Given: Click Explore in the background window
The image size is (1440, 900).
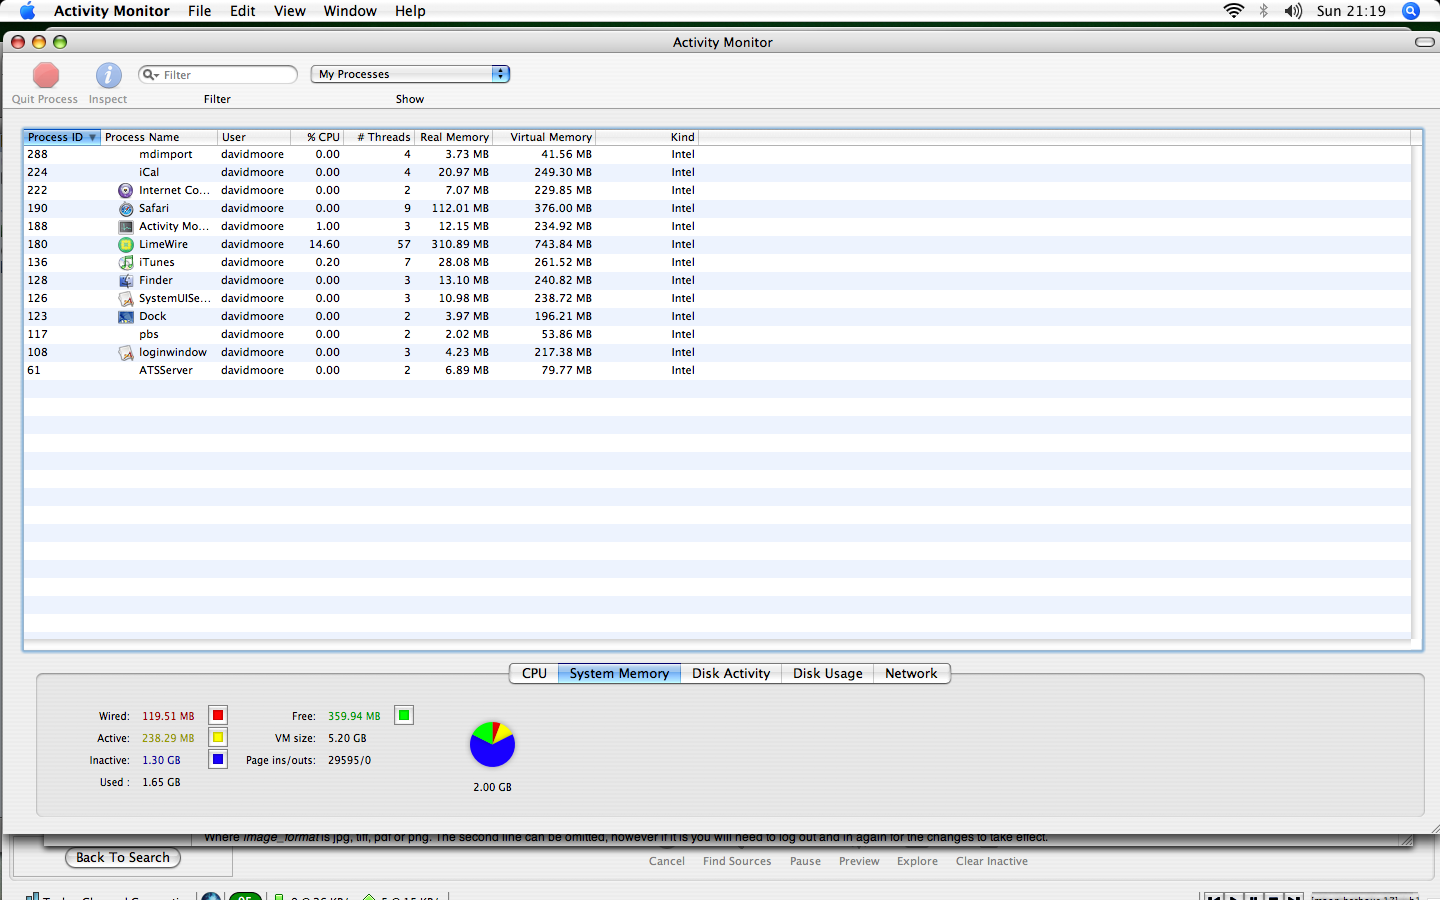Looking at the screenshot, I should click(917, 861).
